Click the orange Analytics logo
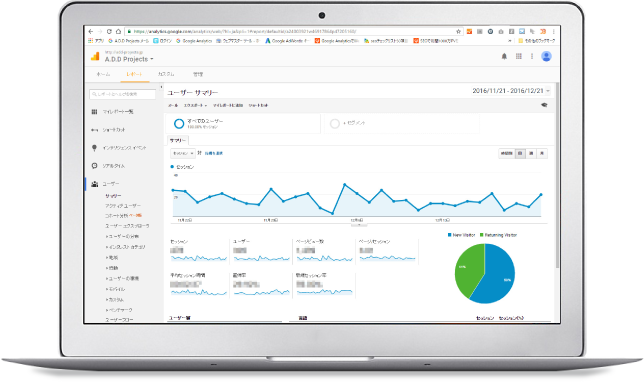 coord(95,56)
